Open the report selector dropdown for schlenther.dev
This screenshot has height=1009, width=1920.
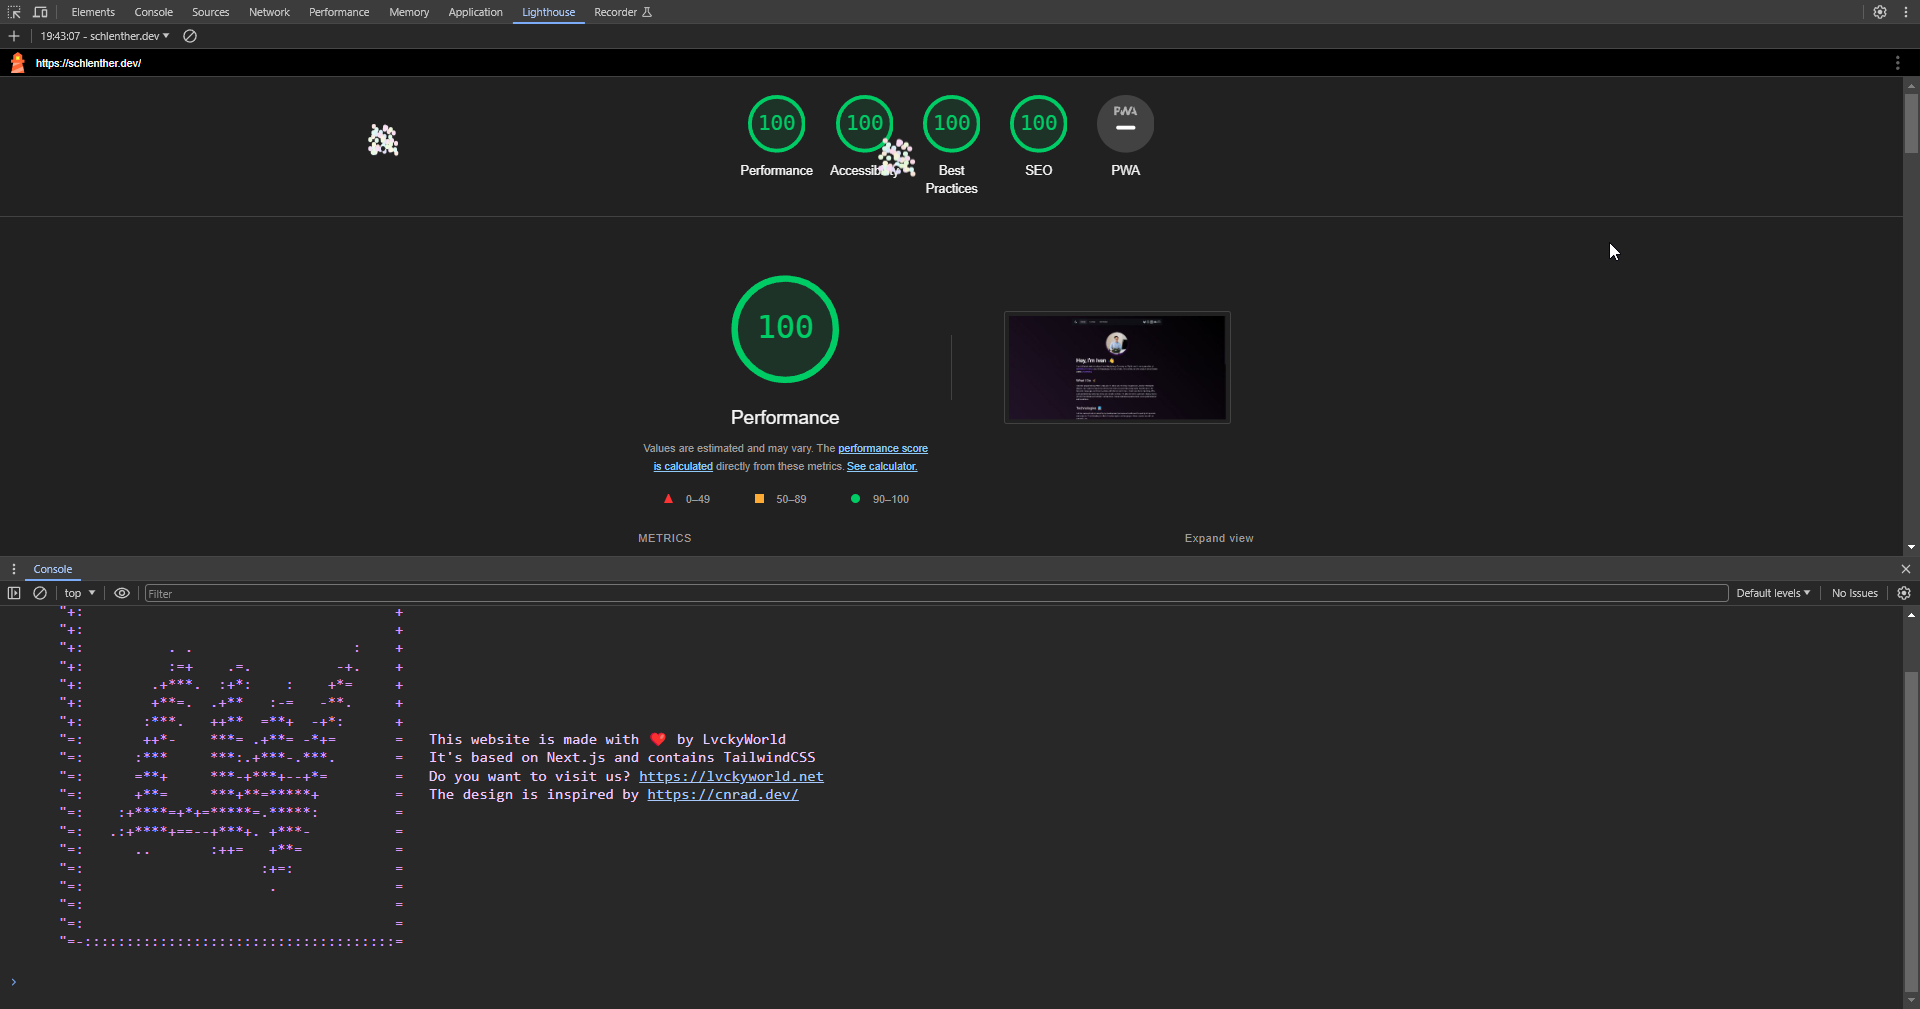coord(105,36)
